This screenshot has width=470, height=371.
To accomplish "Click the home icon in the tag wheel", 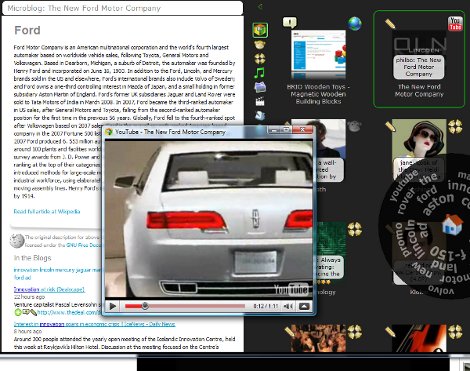I will click(452, 225).
